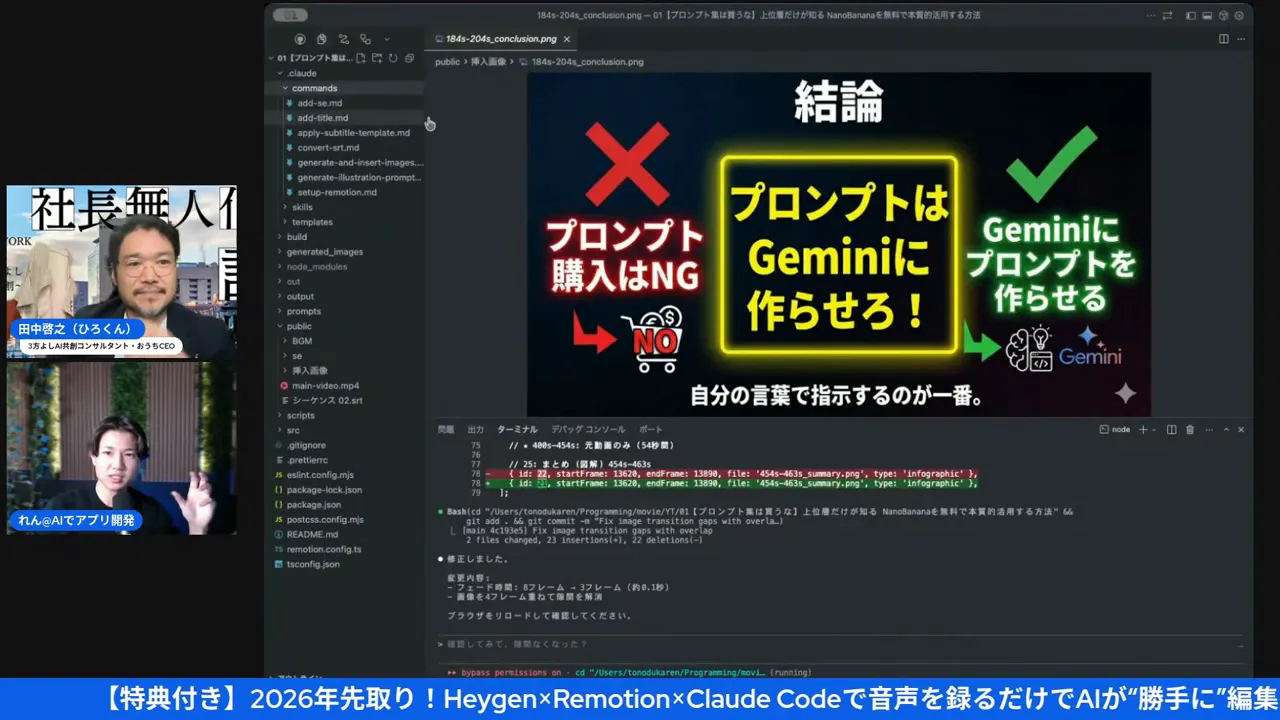The image size is (1280, 720).
Task: Split the terminal panel
Action: coord(1172,430)
